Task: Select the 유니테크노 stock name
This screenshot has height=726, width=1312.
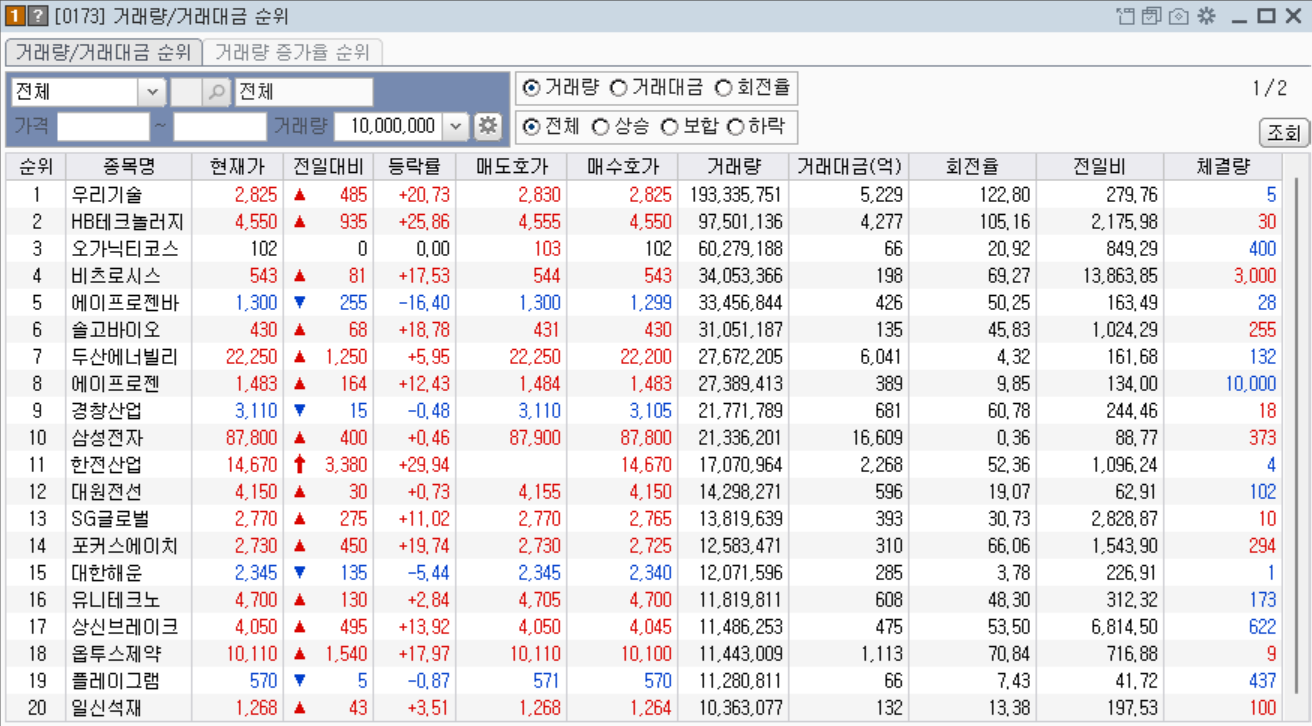Action: 116,600
